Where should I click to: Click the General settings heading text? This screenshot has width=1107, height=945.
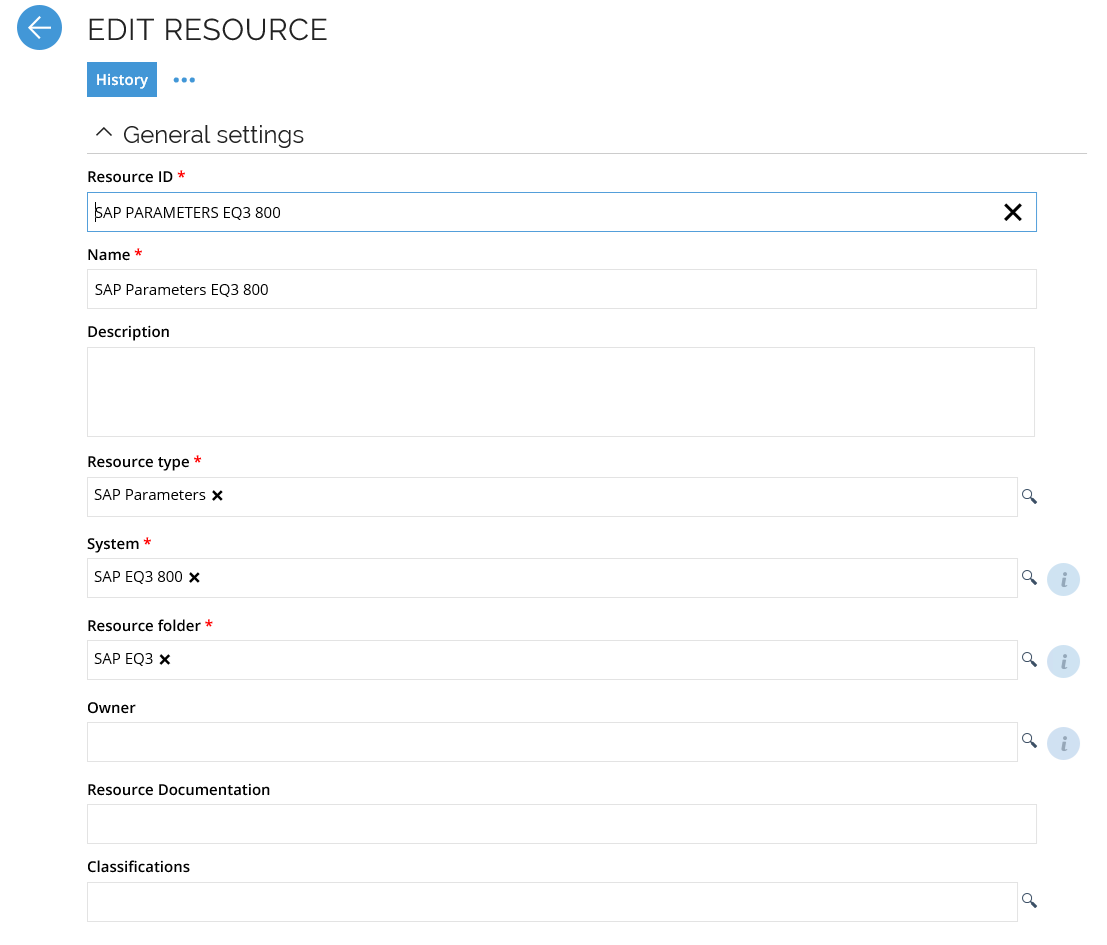213,134
